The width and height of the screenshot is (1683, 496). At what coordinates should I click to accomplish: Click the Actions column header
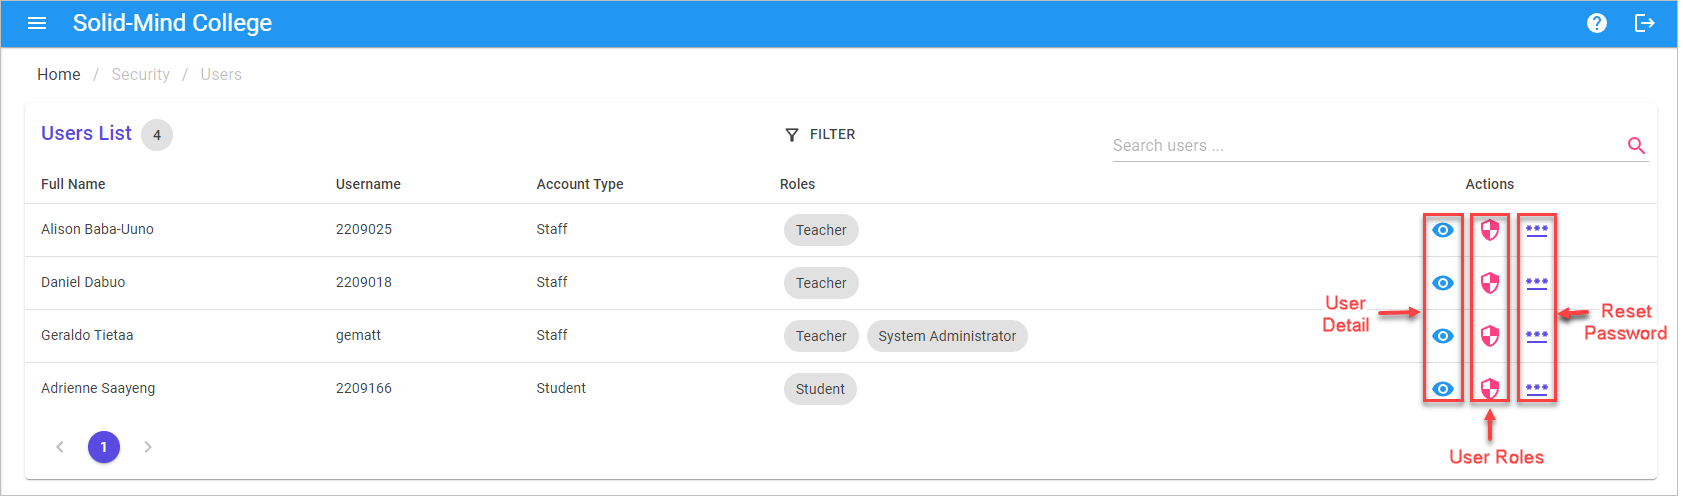[1490, 184]
